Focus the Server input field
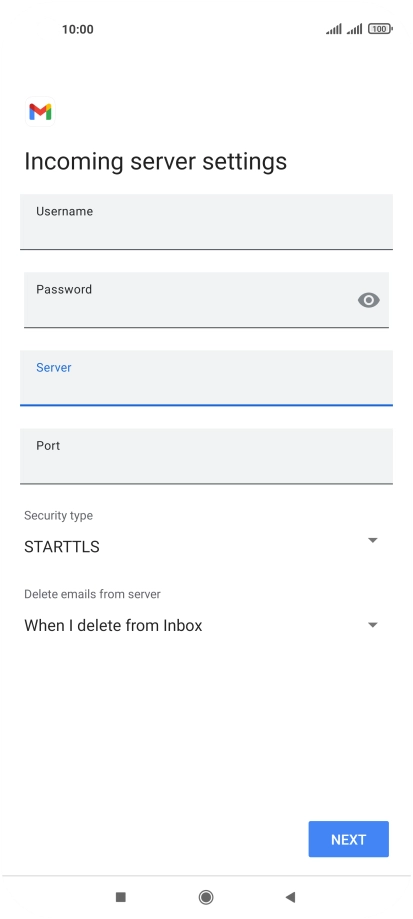The image size is (413, 919). (206, 378)
